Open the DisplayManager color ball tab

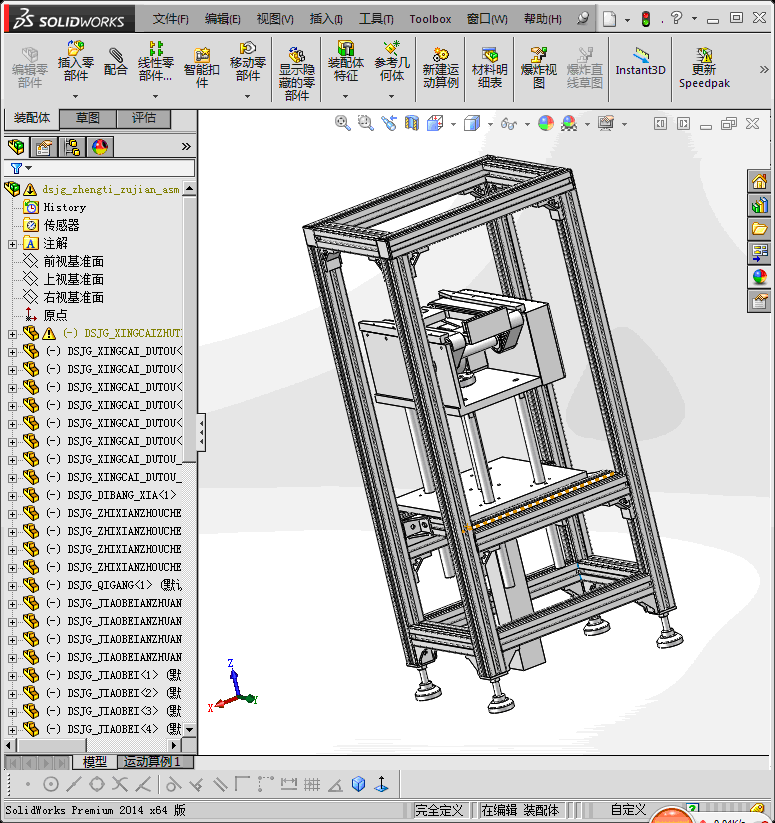(100, 147)
